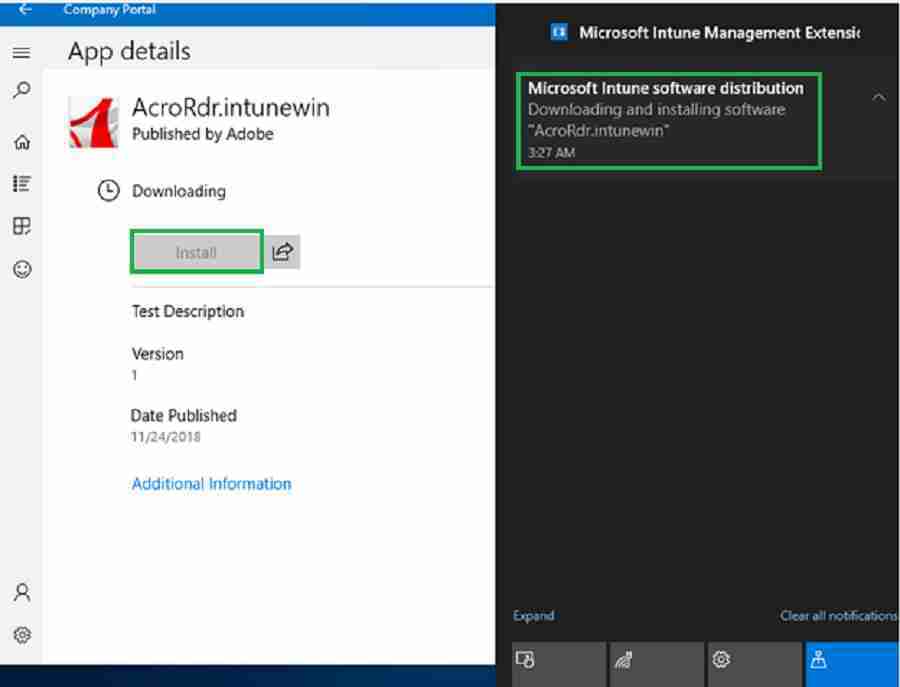The height and width of the screenshot is (687, 900).
Task: Toggle the tablet mode quick action tile
Action: pyautogui.click(x=559, y=665)
